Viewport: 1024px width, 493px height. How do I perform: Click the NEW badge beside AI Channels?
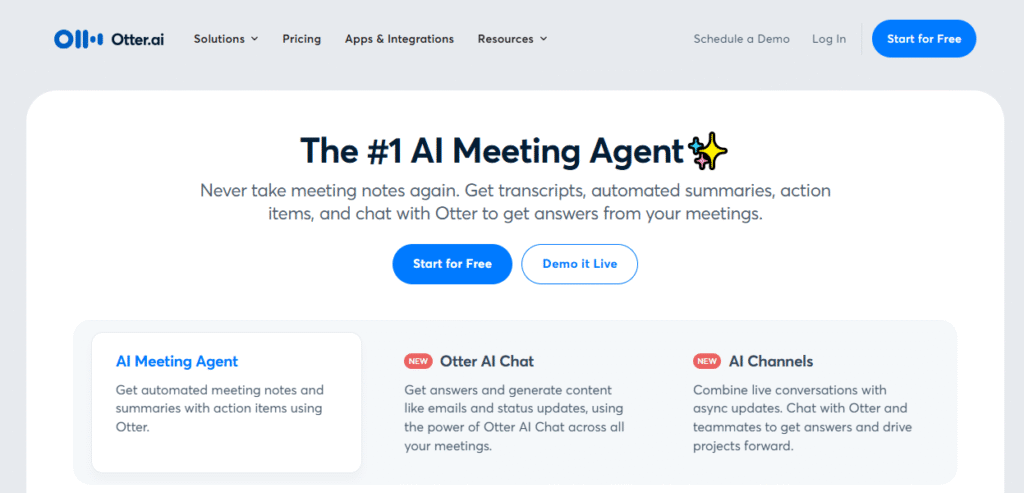point(707,361)
